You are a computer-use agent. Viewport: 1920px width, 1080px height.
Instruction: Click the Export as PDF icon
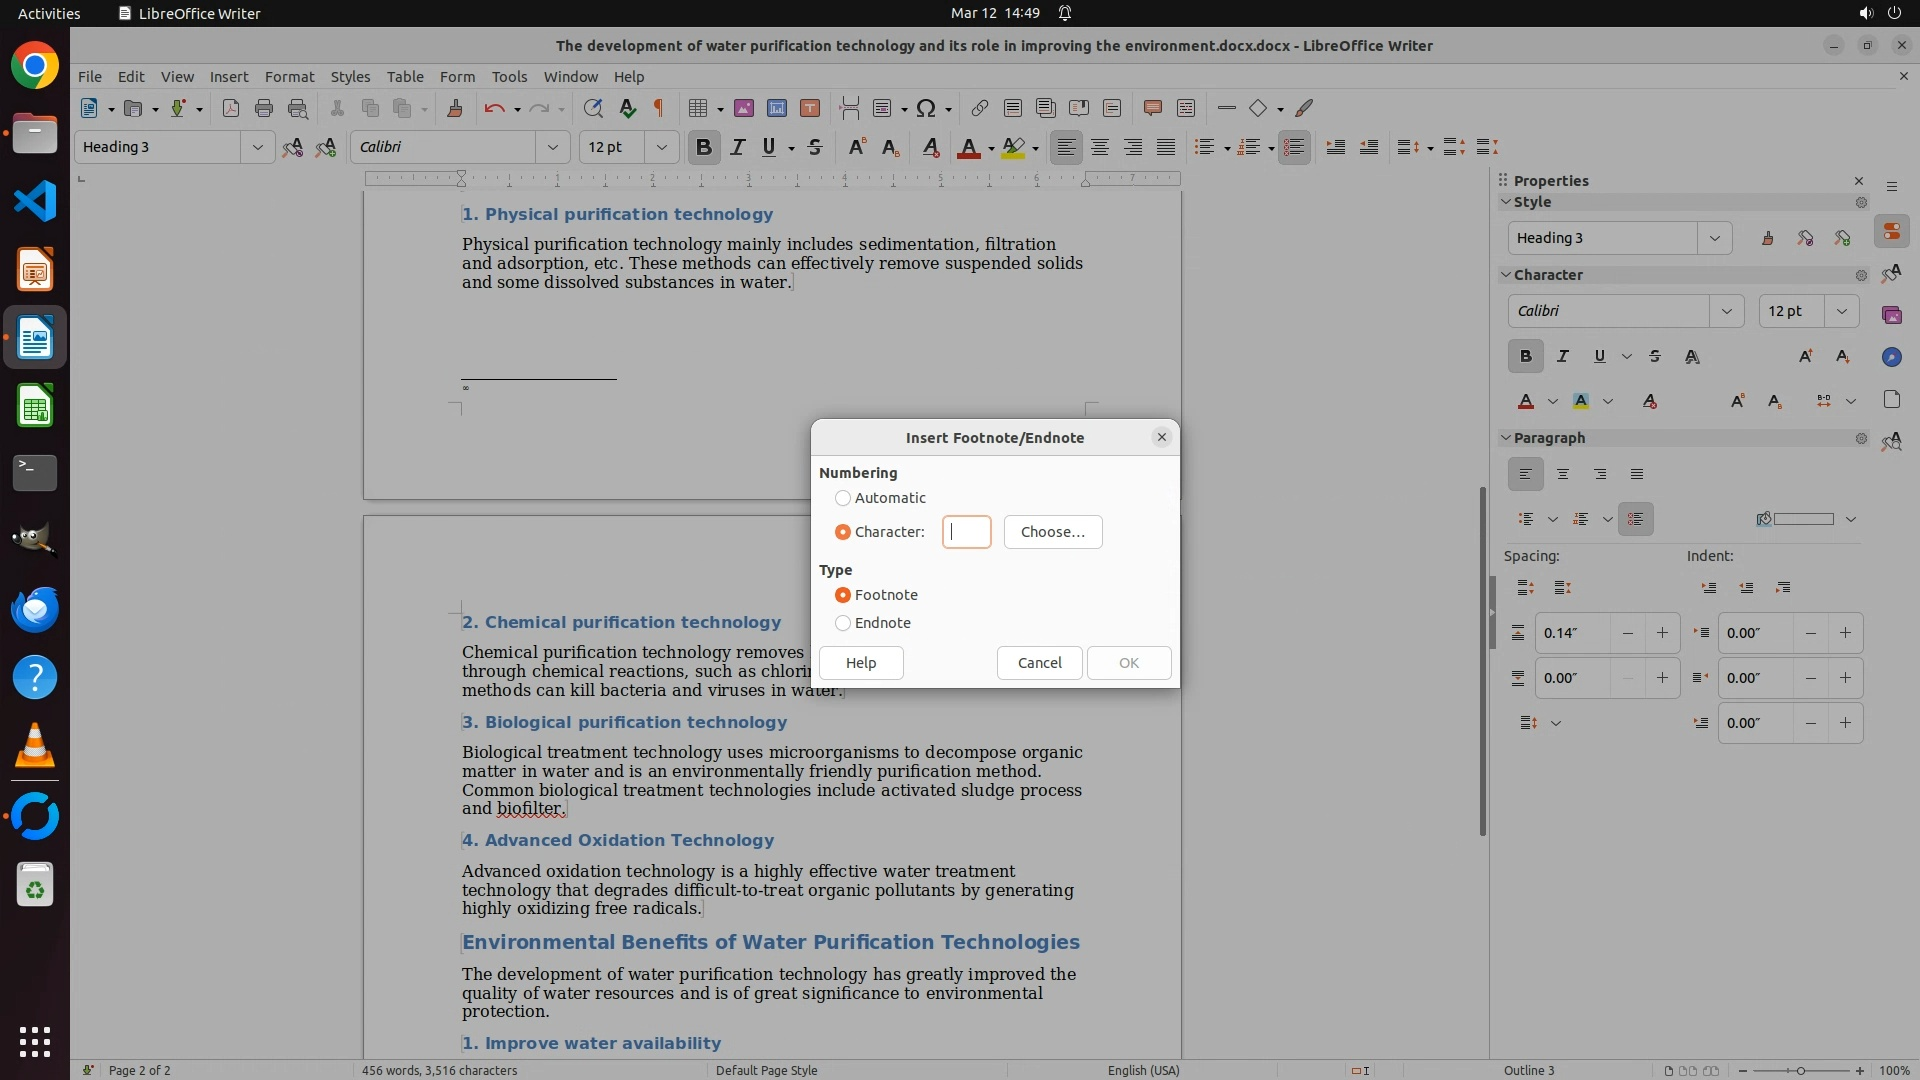coord(231,108)
